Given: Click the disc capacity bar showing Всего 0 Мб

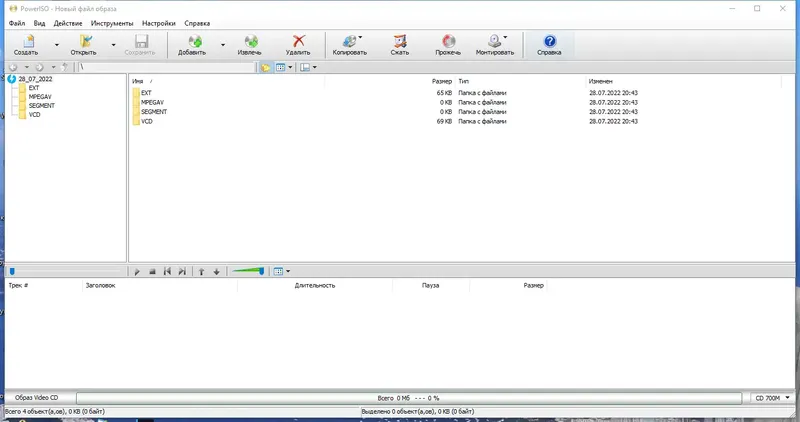Looking at the screenshot, I should point(409,398).
